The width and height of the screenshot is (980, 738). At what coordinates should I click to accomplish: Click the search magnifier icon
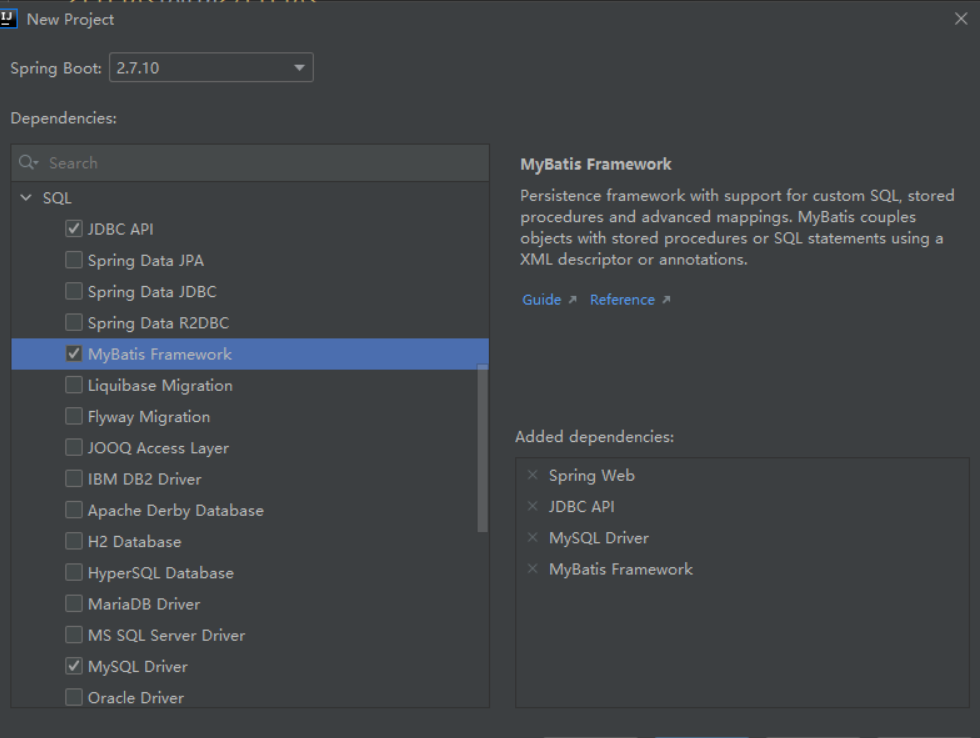pyautogui.click(x=27, y=162)
